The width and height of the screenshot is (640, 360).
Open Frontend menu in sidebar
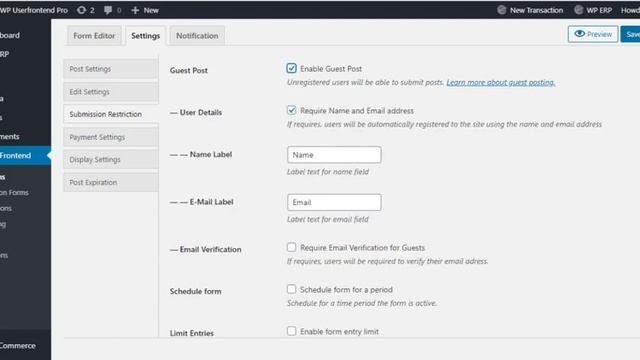[25, 156]
